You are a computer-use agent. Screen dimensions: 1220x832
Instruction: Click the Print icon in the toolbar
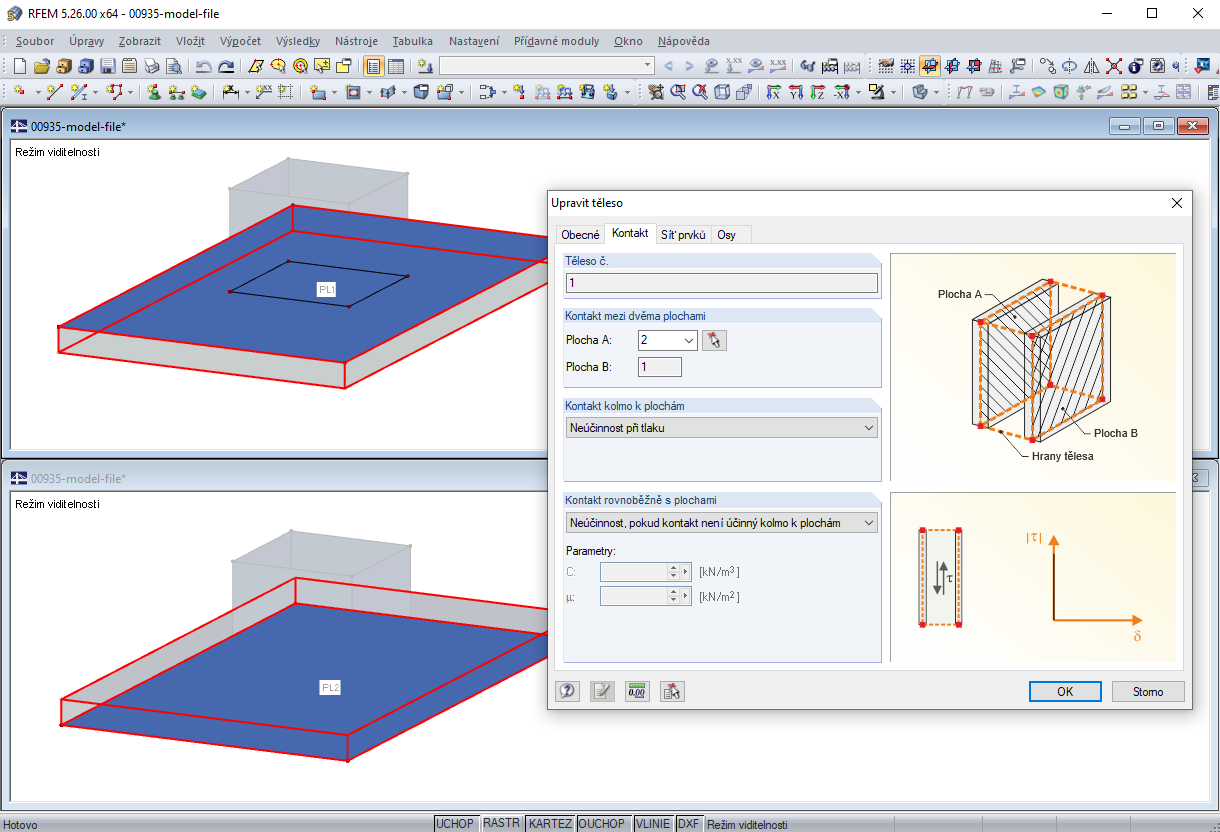[152, 67]
